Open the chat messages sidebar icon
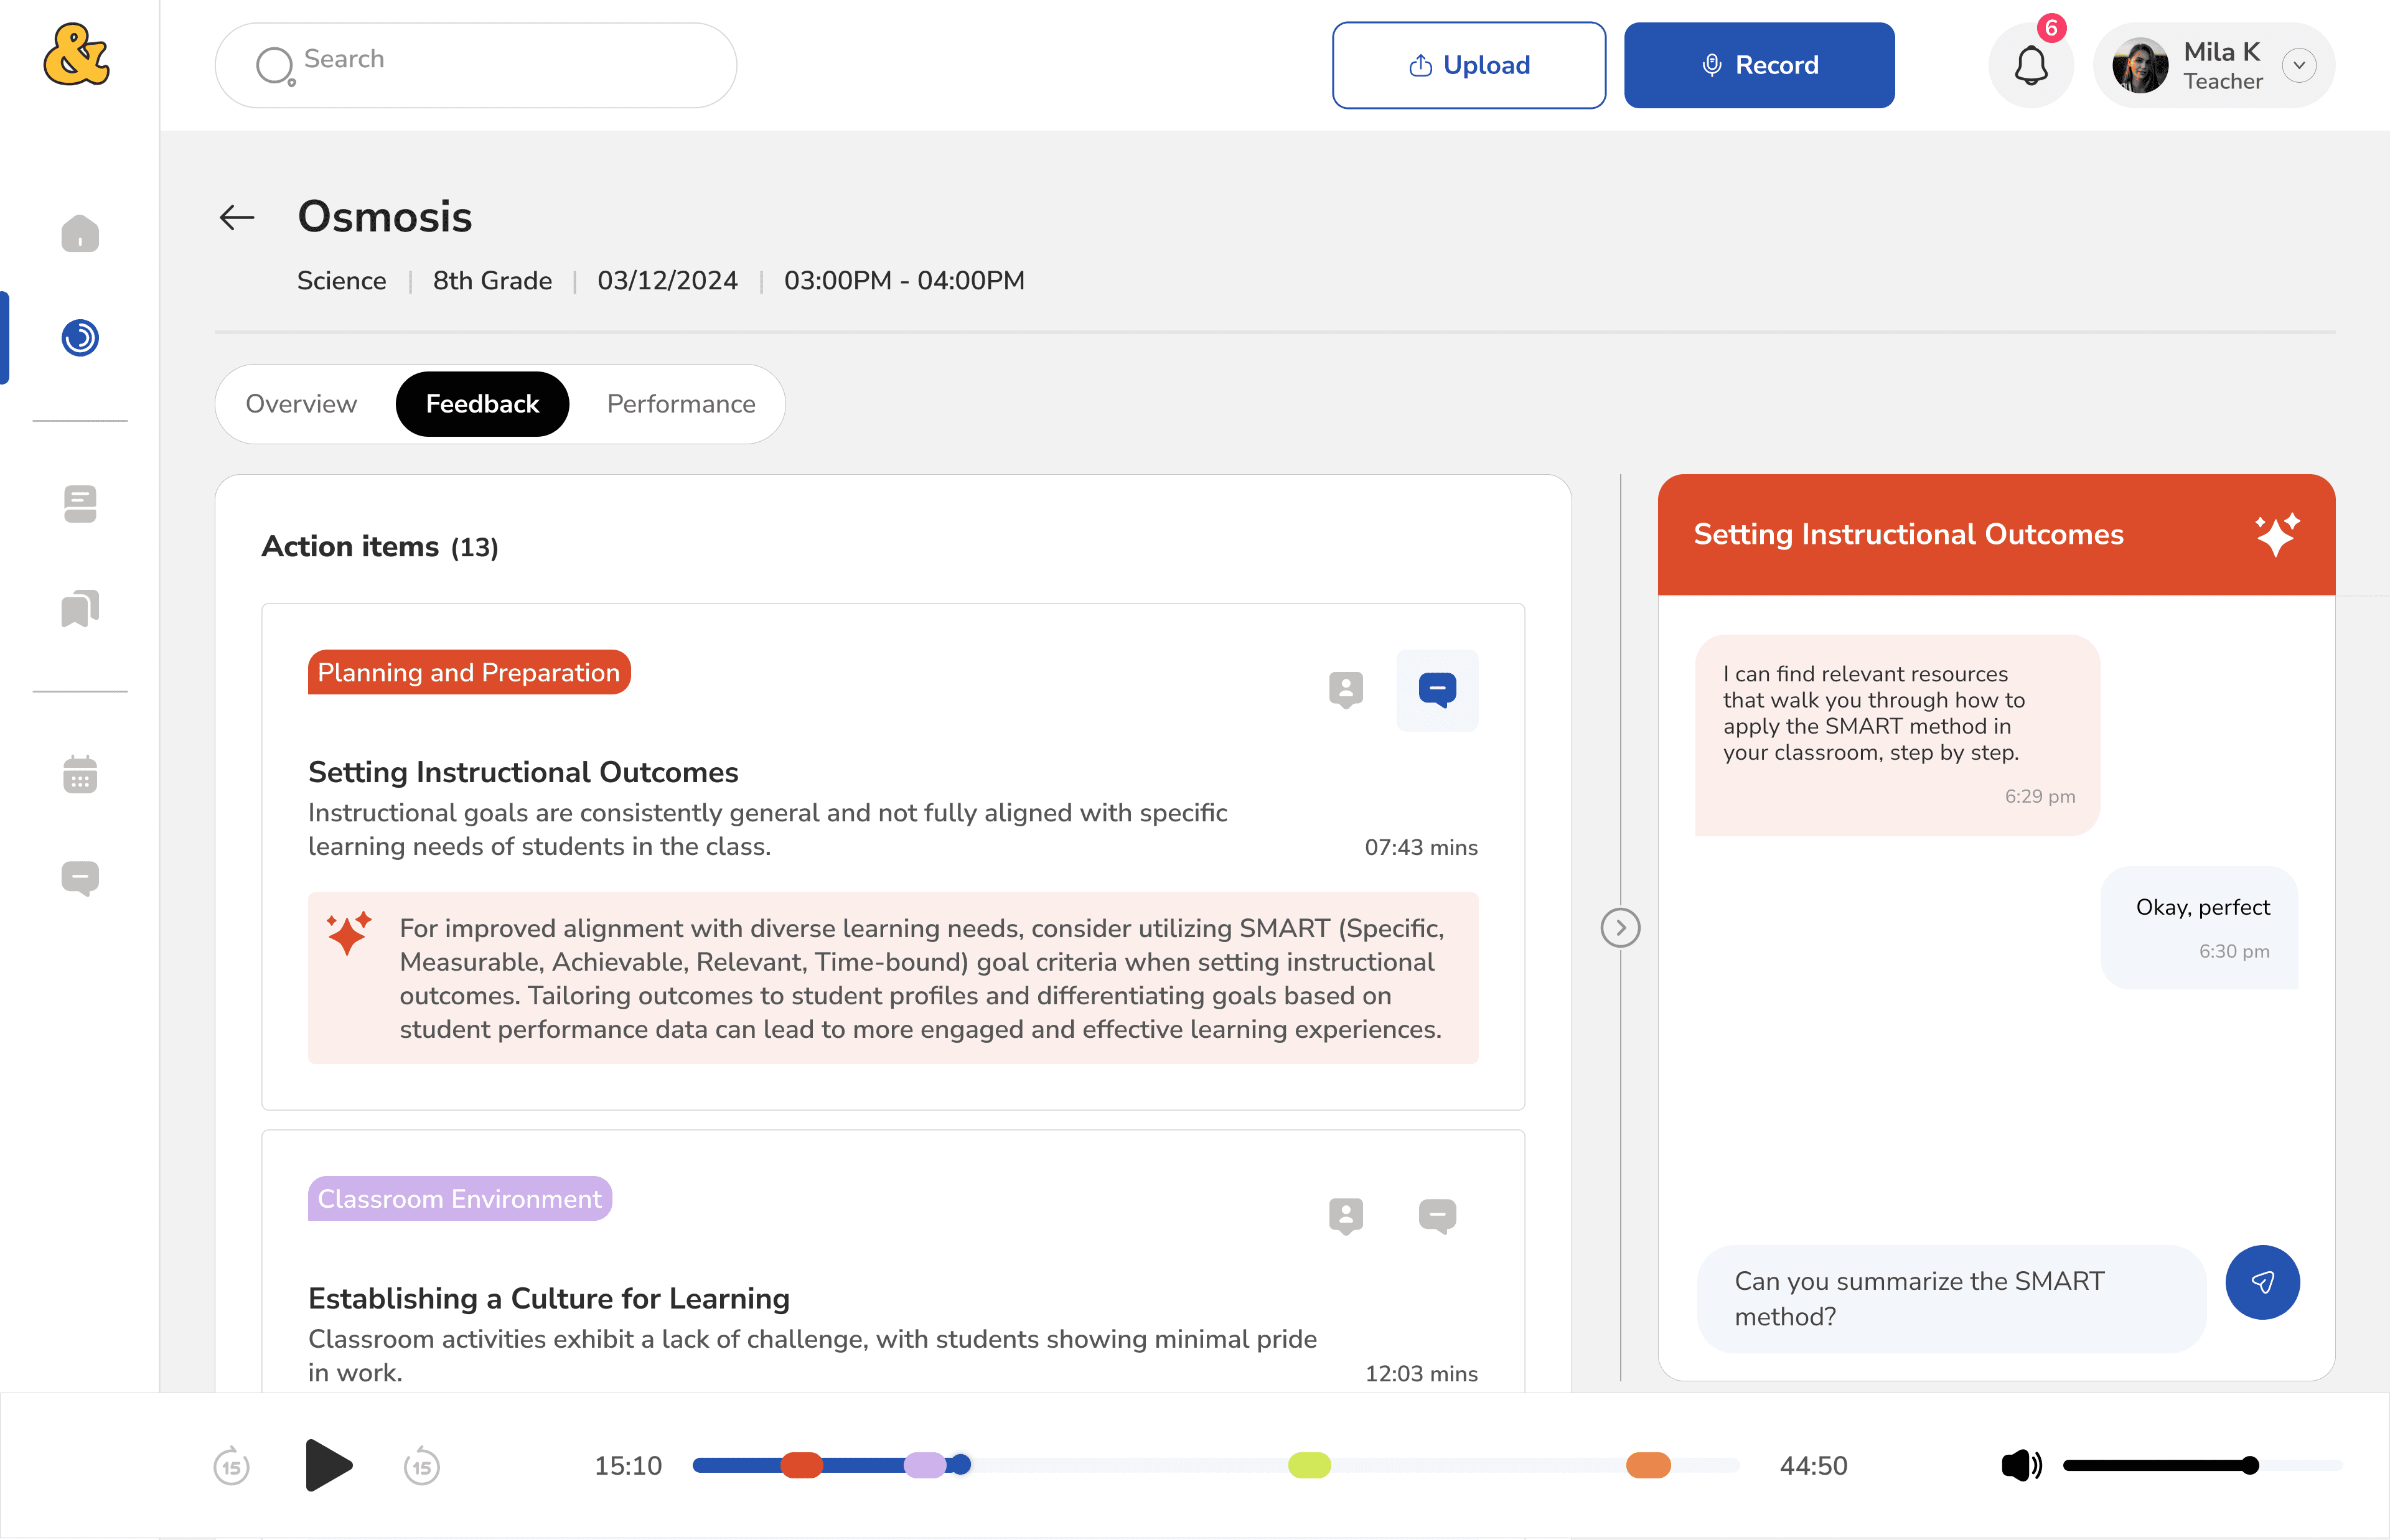Viewport: 2390px width, 1540px height. pyautogui.click(x=80, y=878)
